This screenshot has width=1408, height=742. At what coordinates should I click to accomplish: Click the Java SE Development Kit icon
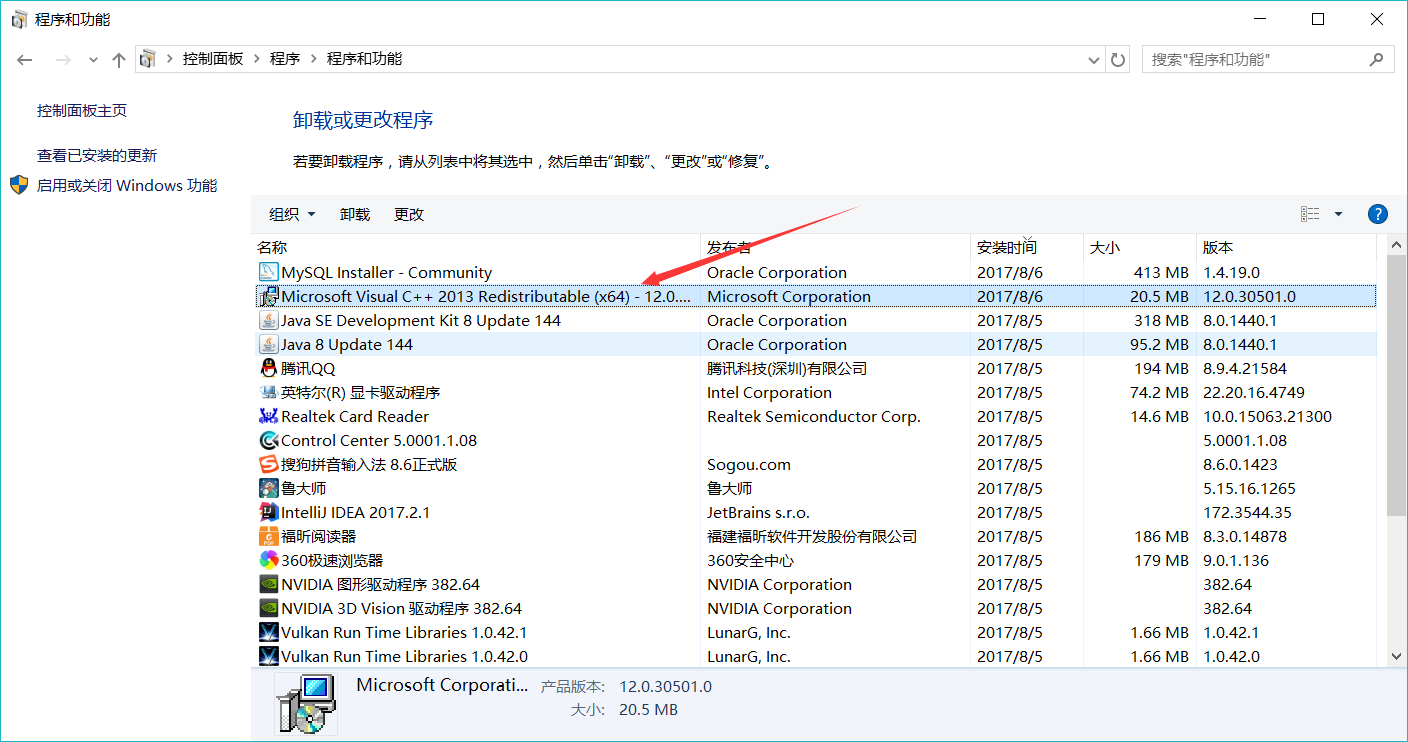pyautogui.click(x=268, y=320)
